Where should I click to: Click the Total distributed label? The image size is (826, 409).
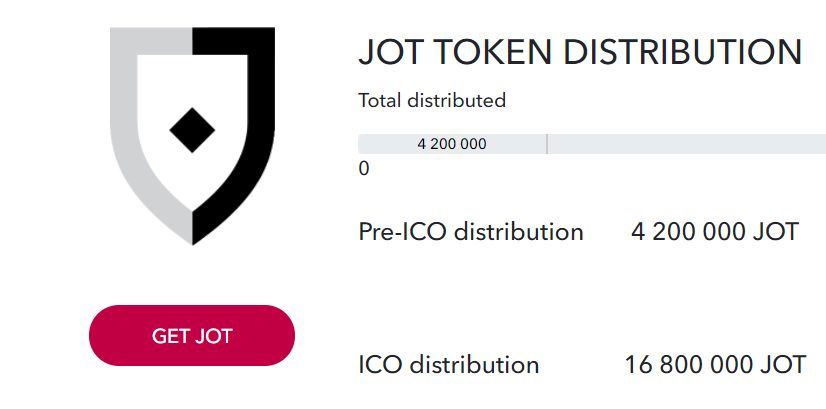click(x=432, y=100)
